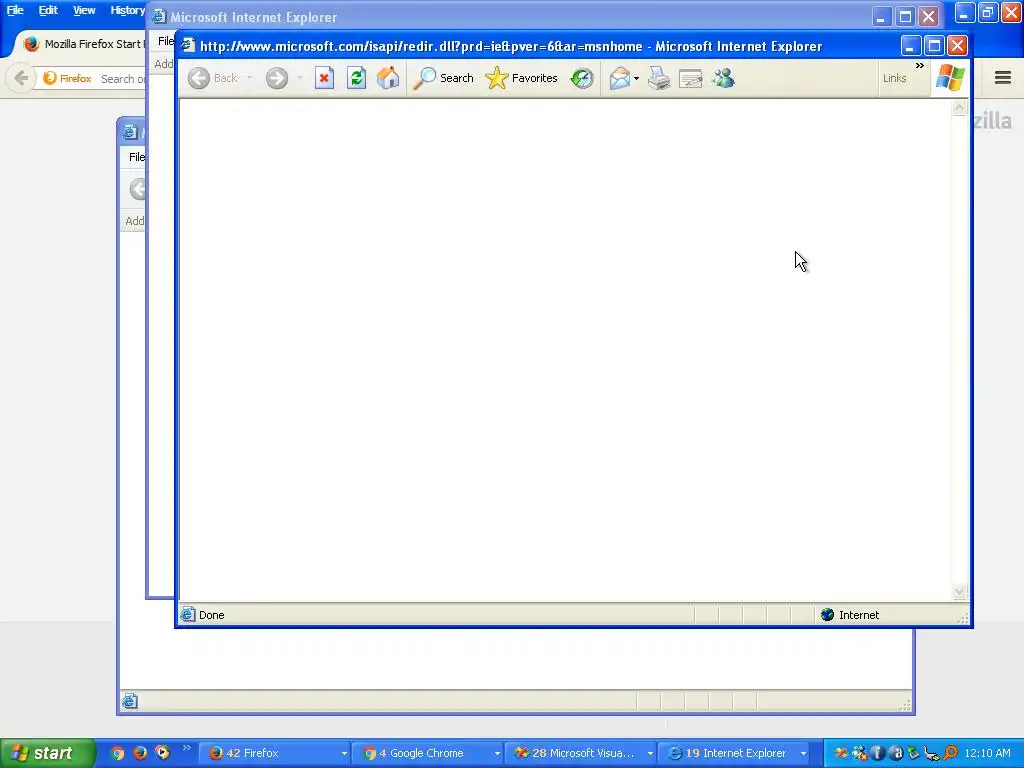
Task: Open the Favorites pane
Action: [x=522, y=78]
